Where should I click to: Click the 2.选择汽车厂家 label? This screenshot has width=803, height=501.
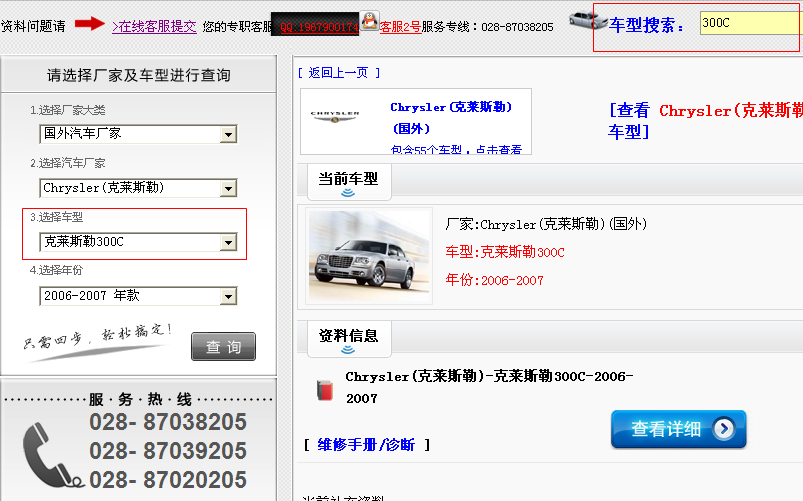pos(68,163)
